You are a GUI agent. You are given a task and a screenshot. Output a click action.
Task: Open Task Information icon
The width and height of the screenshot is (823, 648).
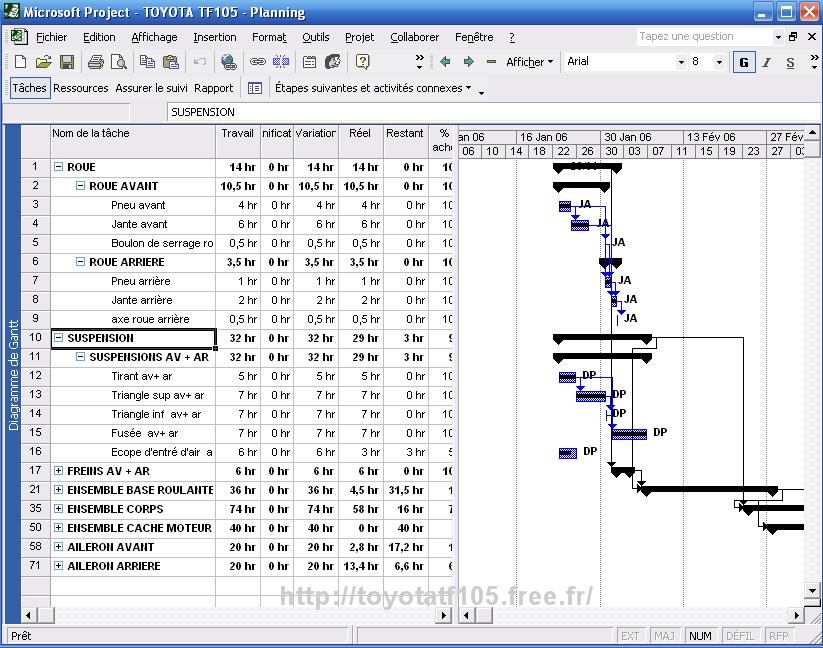(310, 62)
